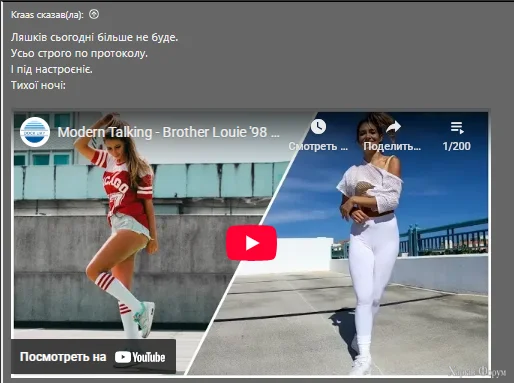Image resolution: width=514 pixels, height=383 pixels.
Task: Open the YouTube channel avatar icon
Action: (x=35, y=132)
